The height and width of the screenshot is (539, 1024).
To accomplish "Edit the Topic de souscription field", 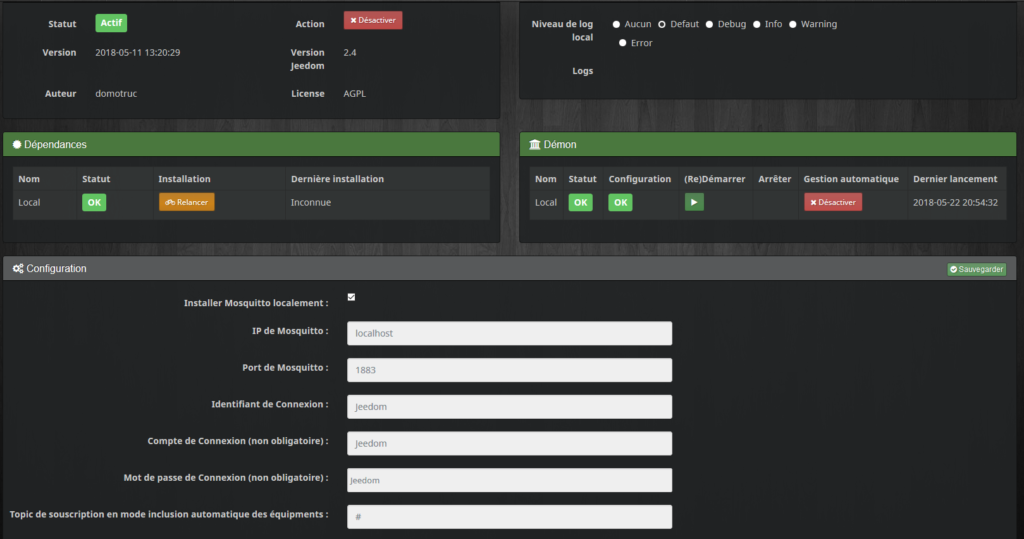I will (509, 516).
